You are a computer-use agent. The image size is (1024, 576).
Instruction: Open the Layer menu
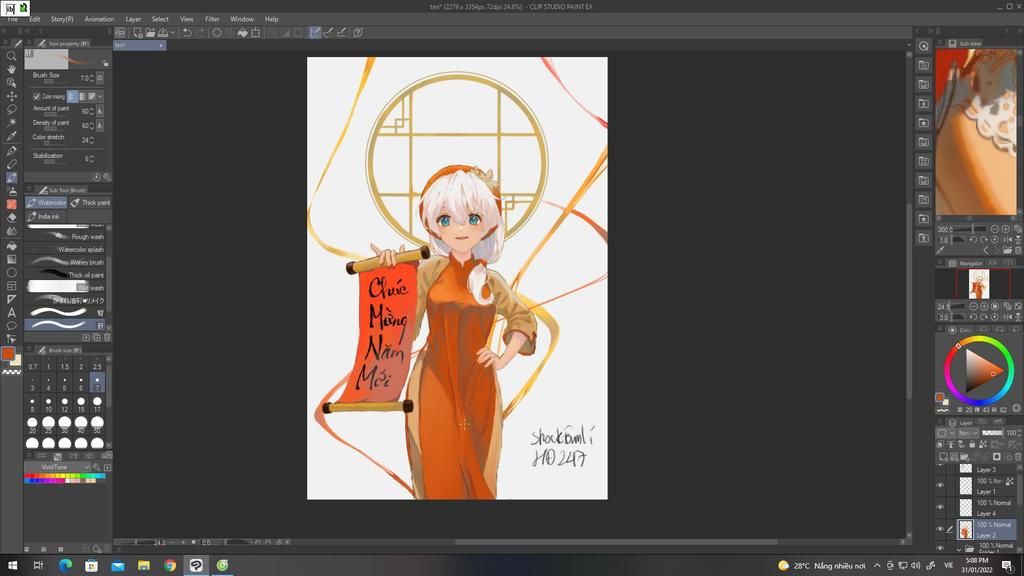[133, 19]
